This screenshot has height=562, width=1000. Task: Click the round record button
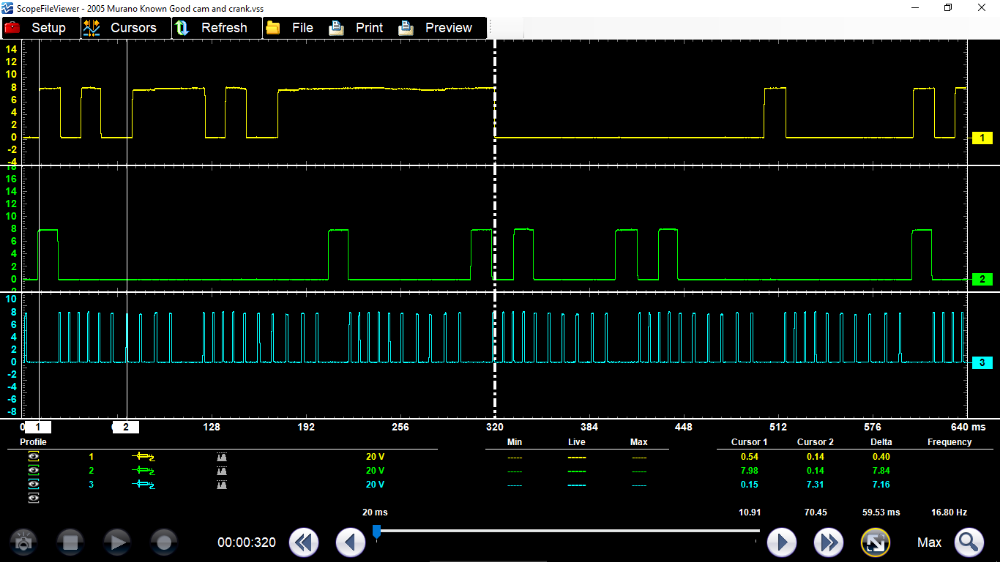click(x=164, y=543)
